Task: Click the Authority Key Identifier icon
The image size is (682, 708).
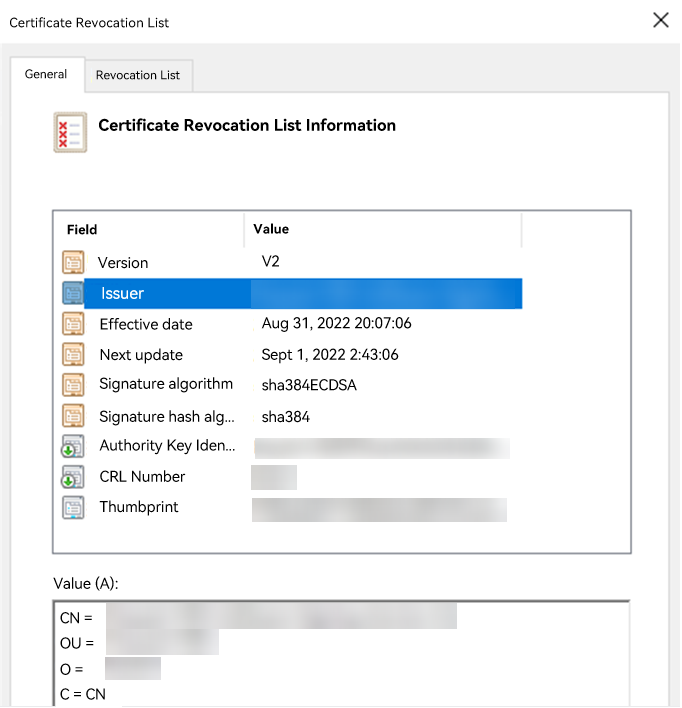Action: coord(73,446)
